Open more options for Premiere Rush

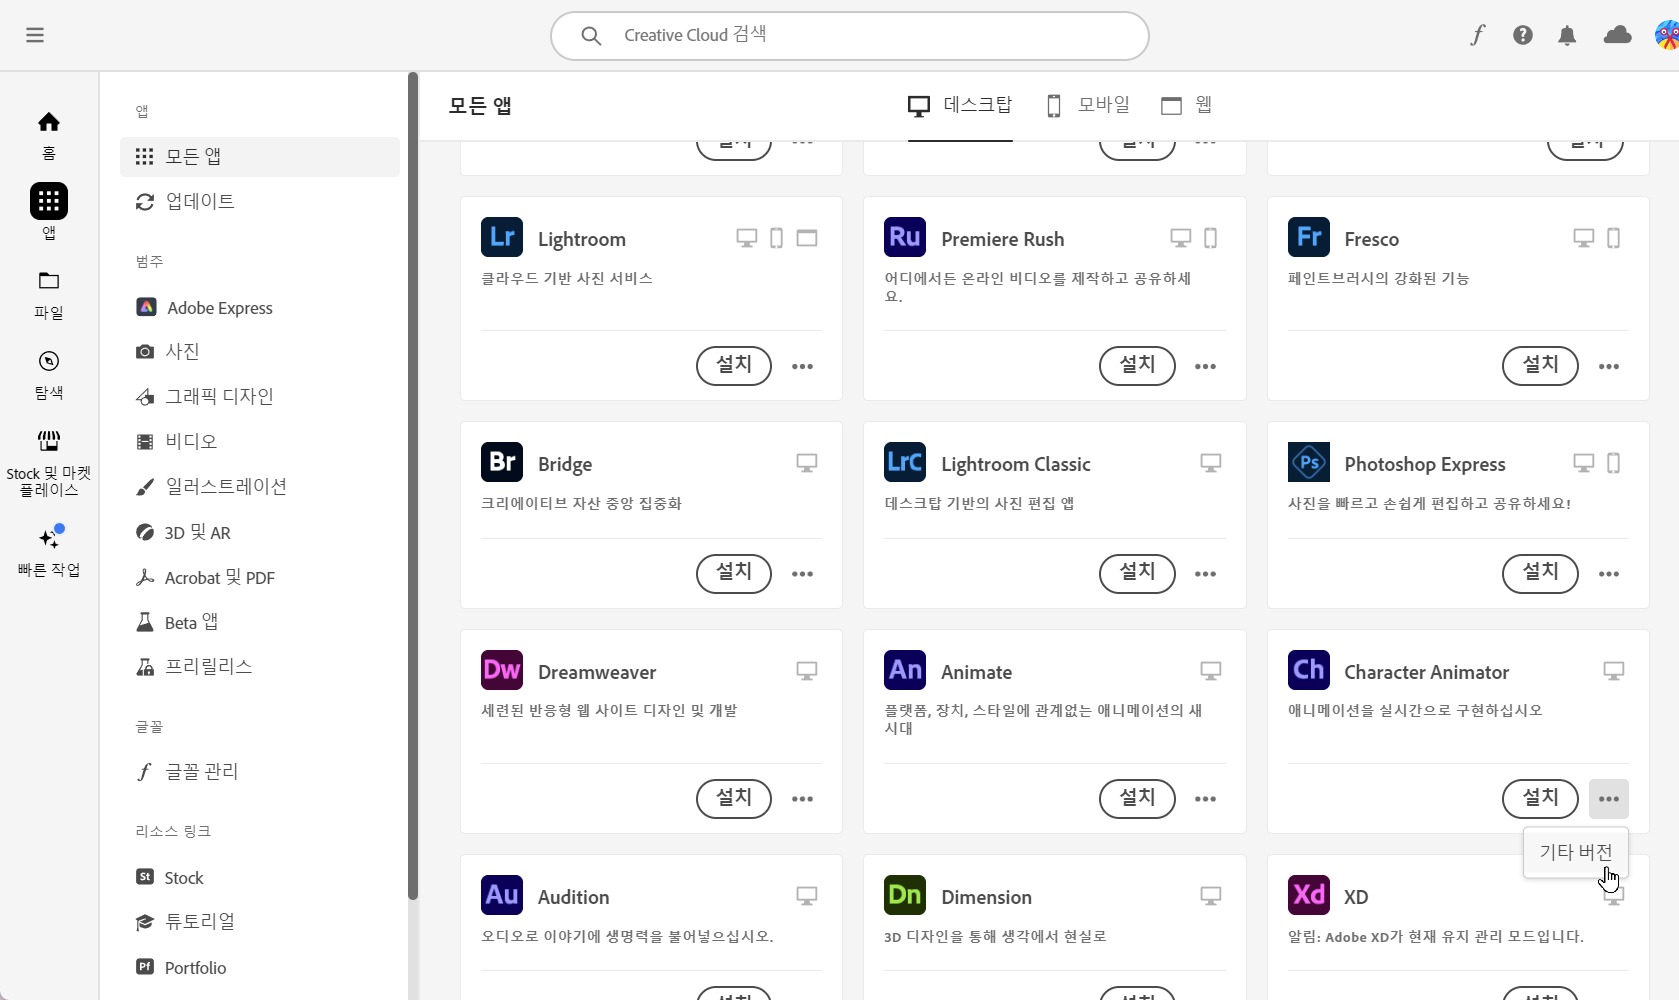[x=1205, y=366]
